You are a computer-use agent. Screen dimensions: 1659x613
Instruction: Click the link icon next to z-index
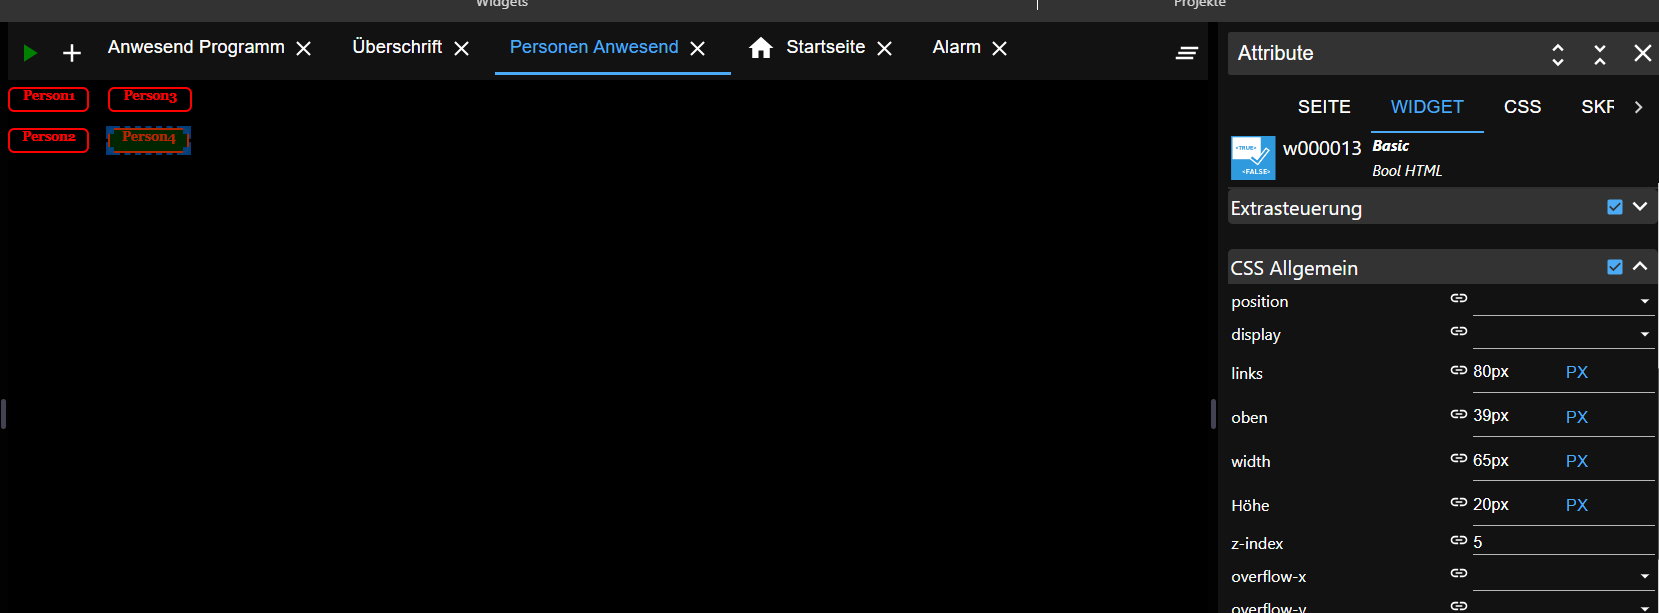[1459, 540]
